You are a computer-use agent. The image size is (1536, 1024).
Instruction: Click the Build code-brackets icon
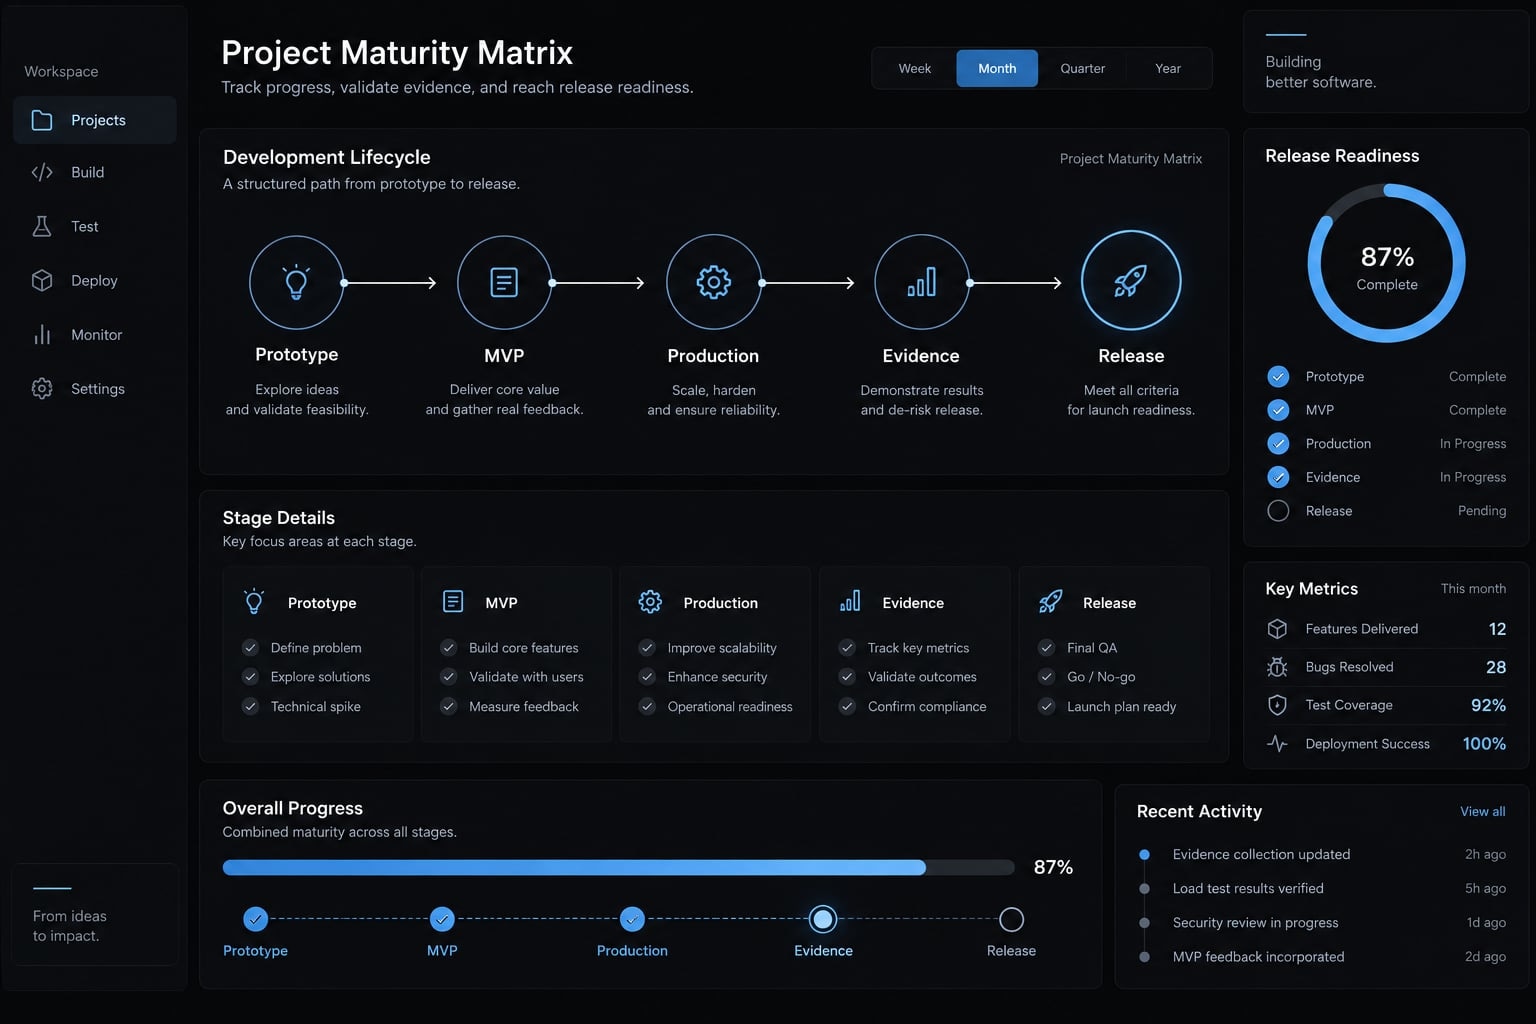[x=42, y=172]
